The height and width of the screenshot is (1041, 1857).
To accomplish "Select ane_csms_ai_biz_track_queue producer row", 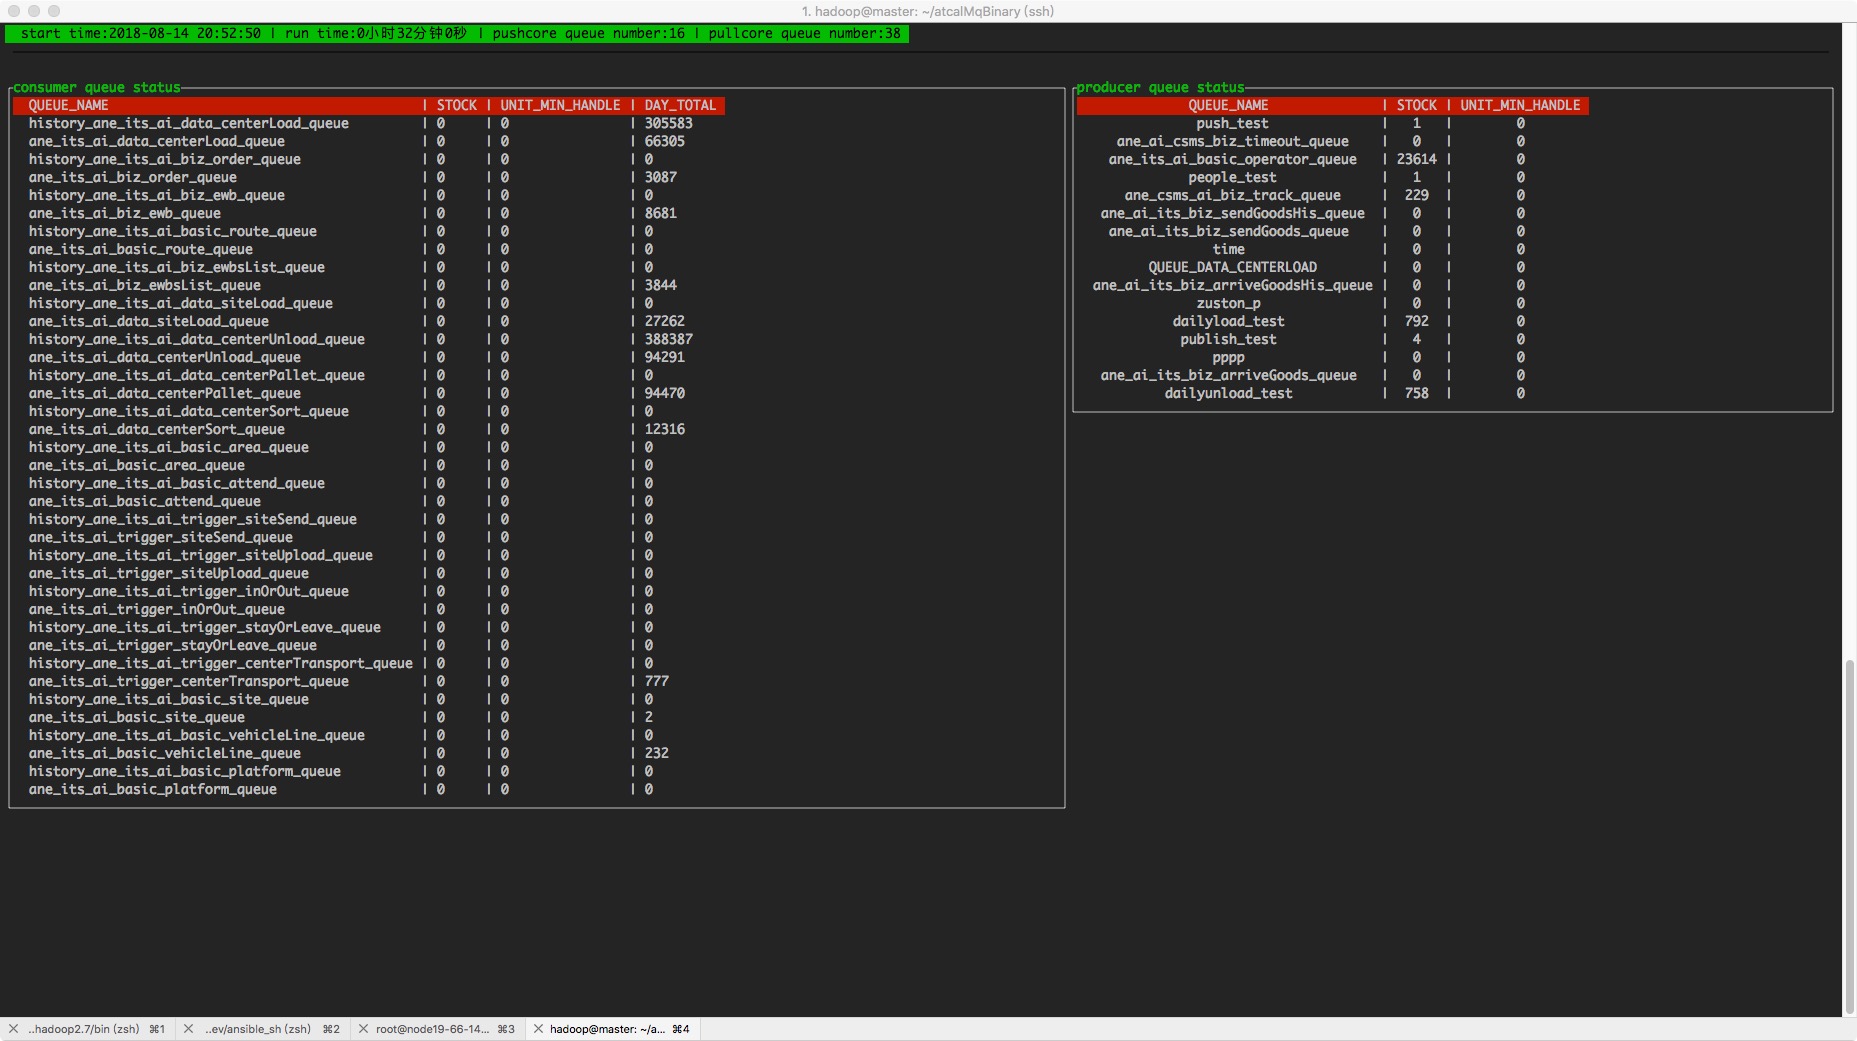I will coord(1232,195).
